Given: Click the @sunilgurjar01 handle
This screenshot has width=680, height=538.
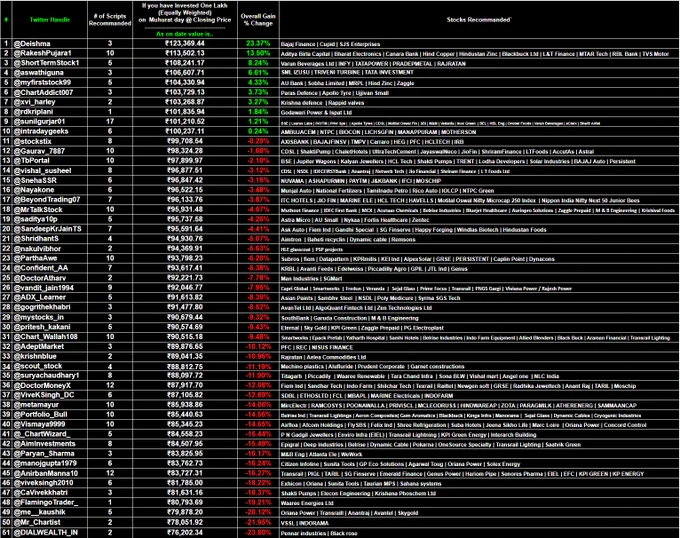Looking at the screenshot, I should [39, 121].
